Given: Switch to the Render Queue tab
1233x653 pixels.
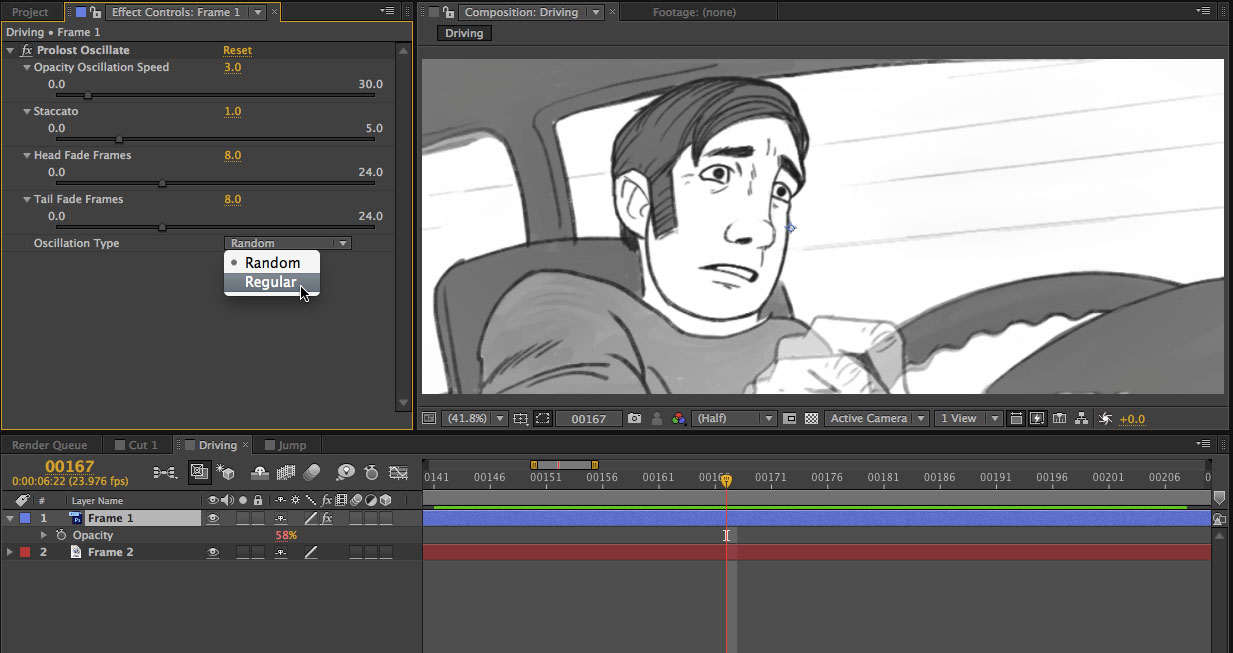Looking at the screenshot, I should [50, 445].
